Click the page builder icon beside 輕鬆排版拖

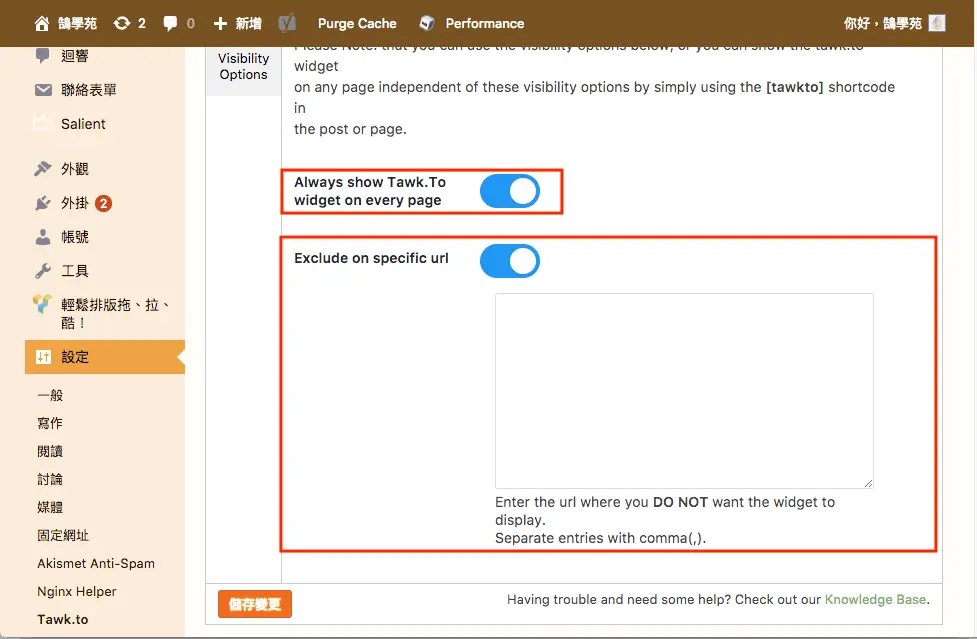pos(42,303)
